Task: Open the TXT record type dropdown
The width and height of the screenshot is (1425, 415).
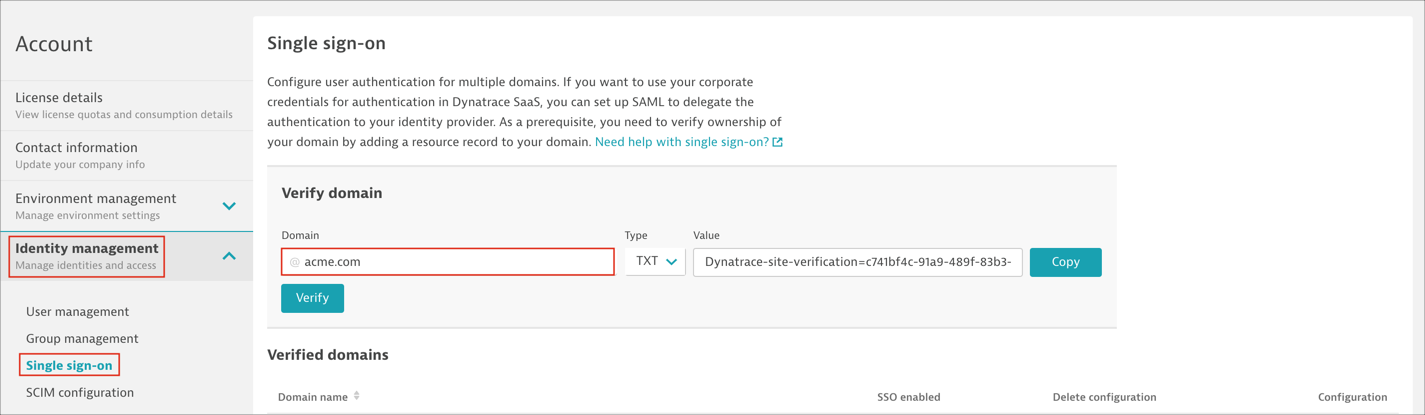Action: click(x=655, y=262)
